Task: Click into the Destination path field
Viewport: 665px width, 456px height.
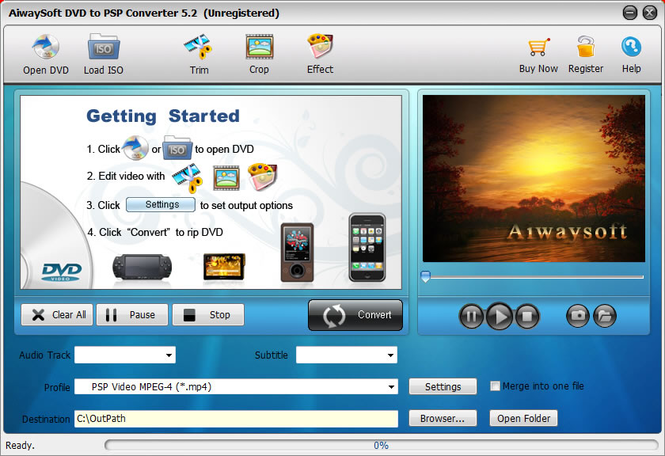Action: 236,418
